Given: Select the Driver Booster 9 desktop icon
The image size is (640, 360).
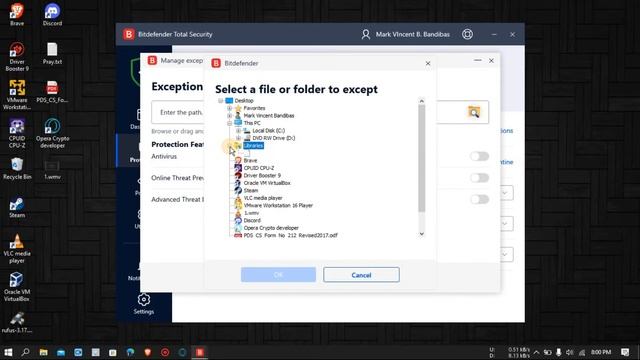Looking at the screenshot, I should click(x=17, y=56).
